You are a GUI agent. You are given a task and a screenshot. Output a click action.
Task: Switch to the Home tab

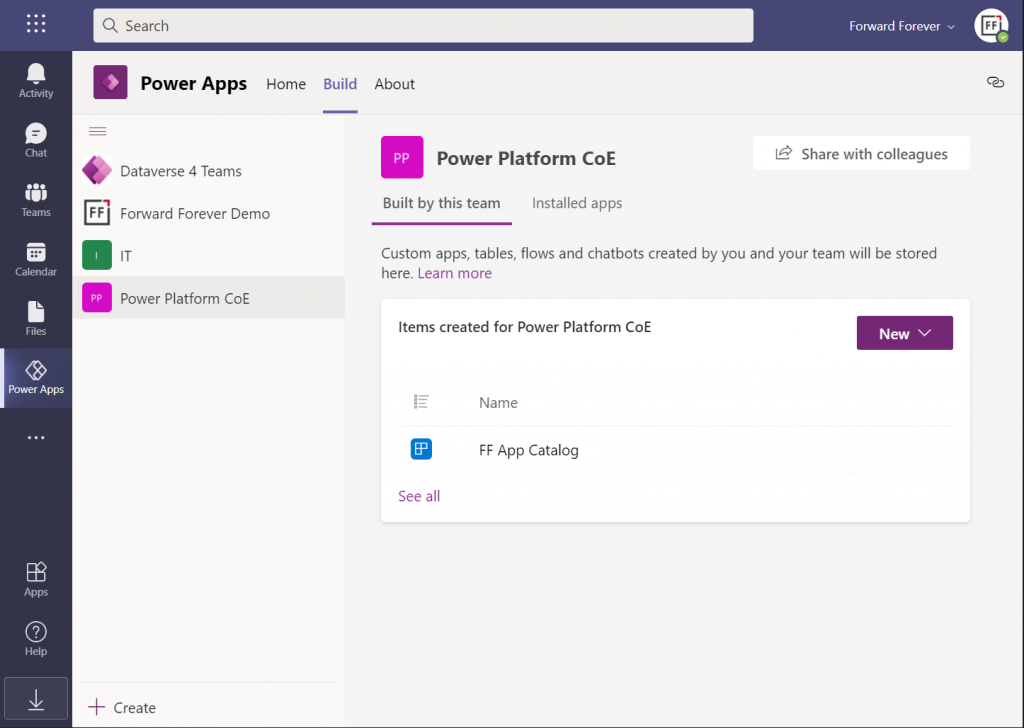tap(286, 84)
